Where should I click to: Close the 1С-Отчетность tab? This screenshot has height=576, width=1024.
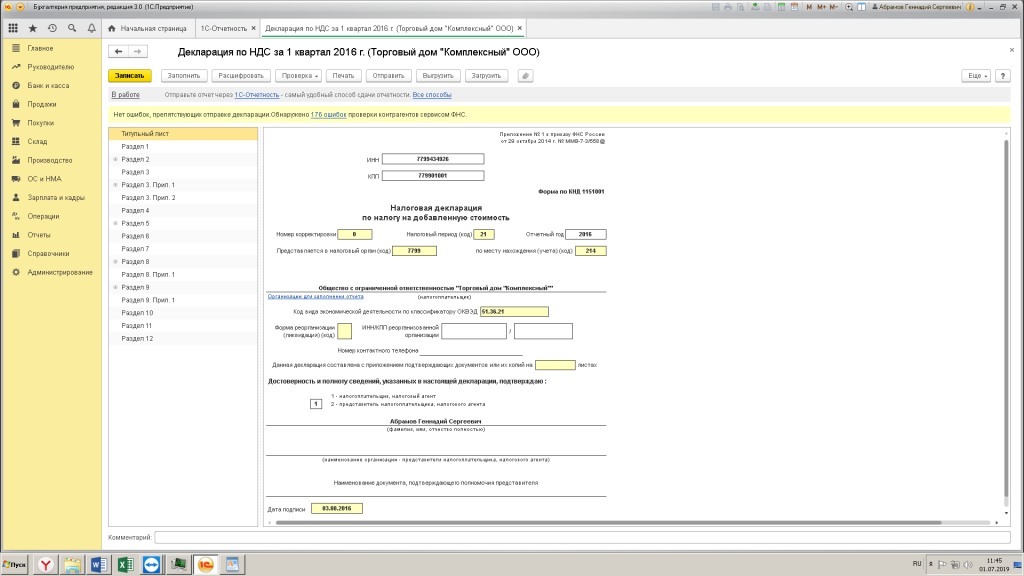[253, 28]
